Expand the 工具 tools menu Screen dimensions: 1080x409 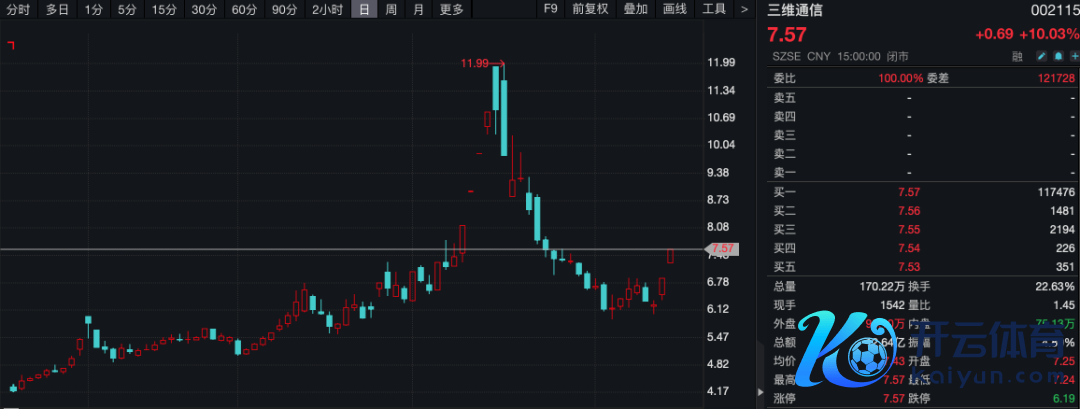point(714,10)
